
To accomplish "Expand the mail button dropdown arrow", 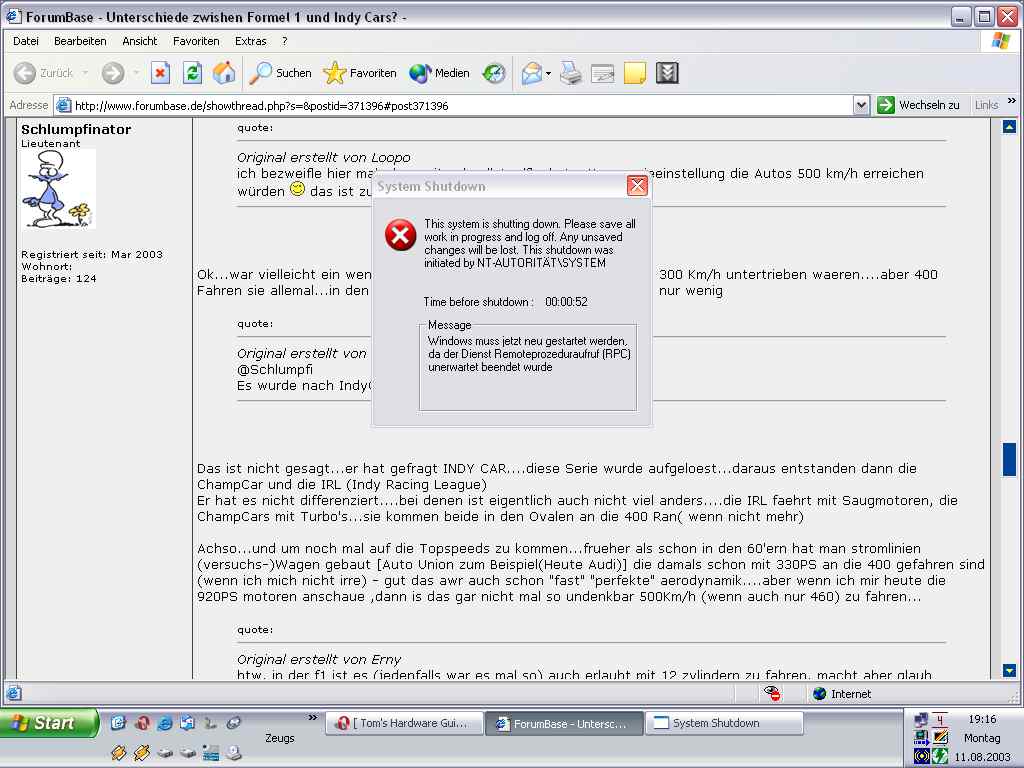I will tap(548, 73).
